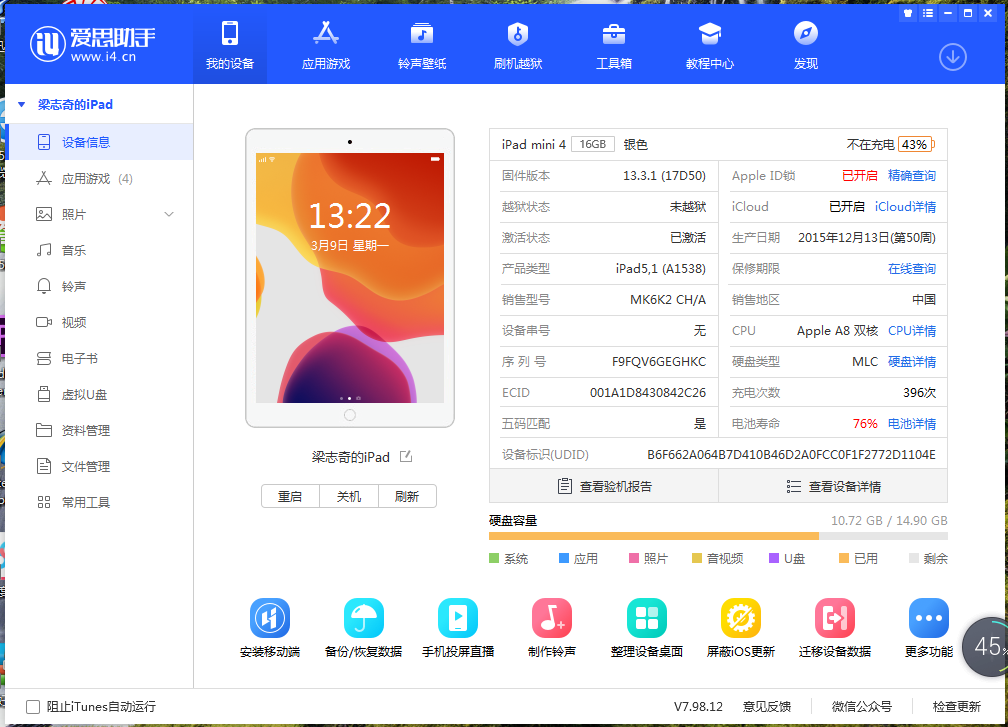Click the Organize Device Desktop icon (整理设备桌面)
This screenshot has width=1008, height=727.
tap(646, 619)
